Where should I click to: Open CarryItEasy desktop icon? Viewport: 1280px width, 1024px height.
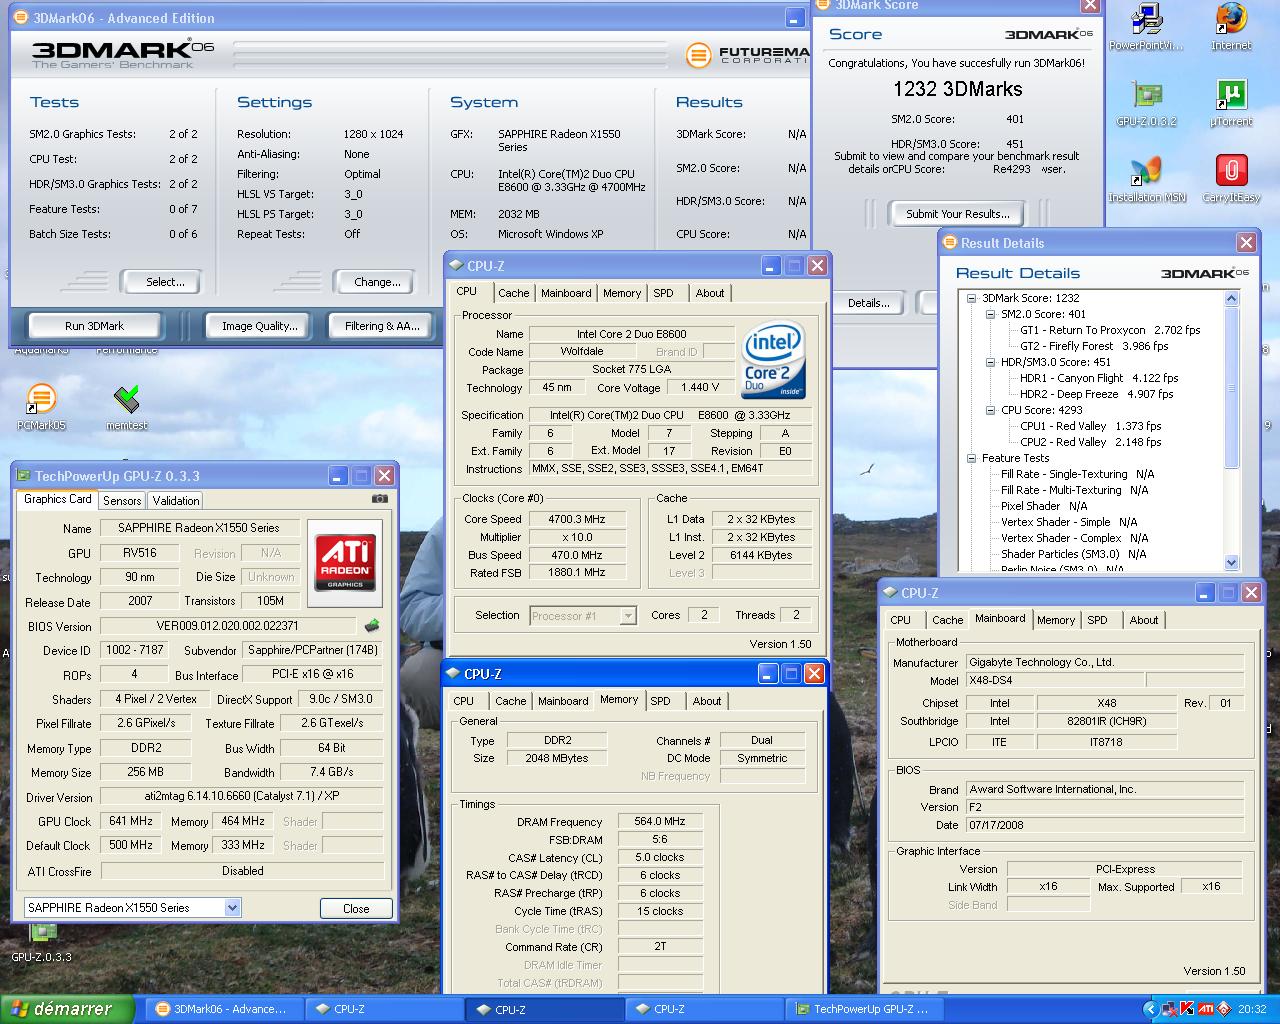(1231, 179)
